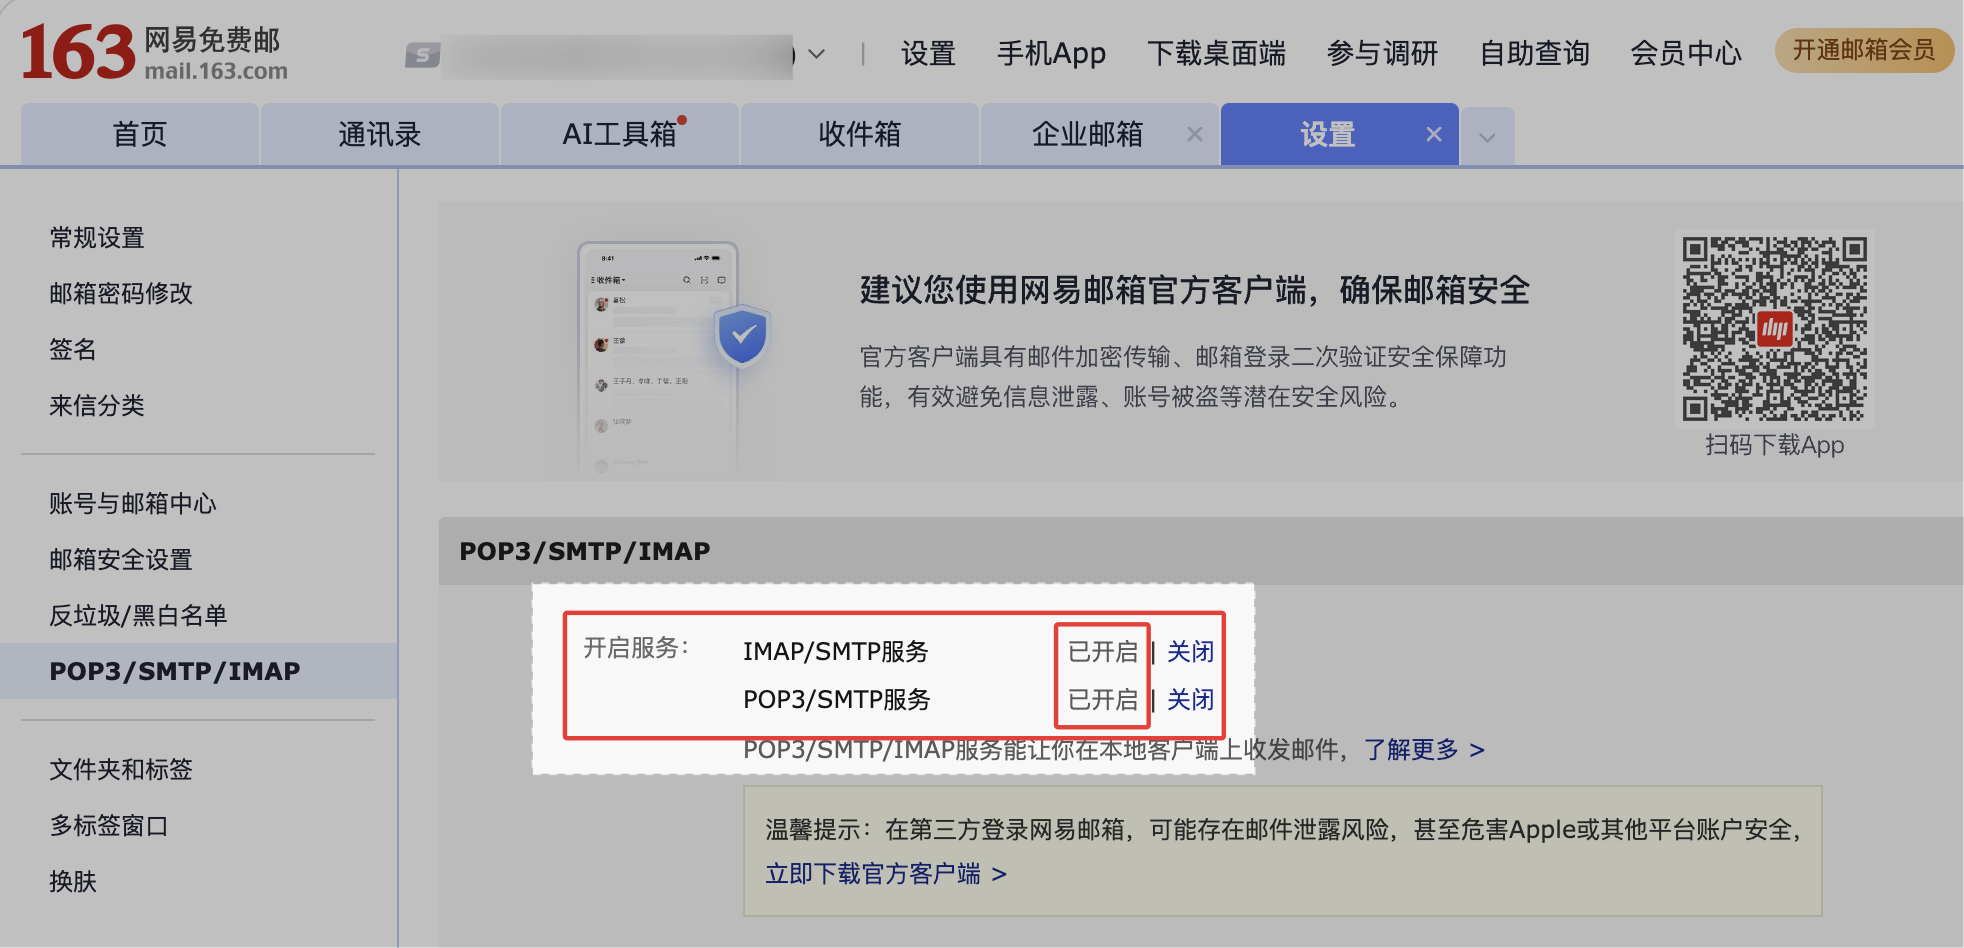Switch to 首页 tab

click(x=140, y=134)
